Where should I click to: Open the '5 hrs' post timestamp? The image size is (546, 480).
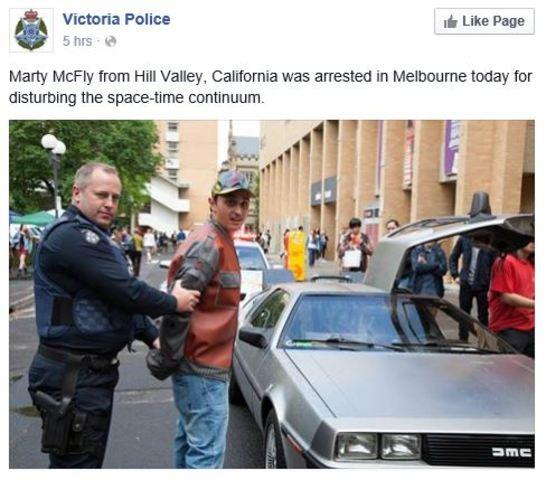[77, 41]
